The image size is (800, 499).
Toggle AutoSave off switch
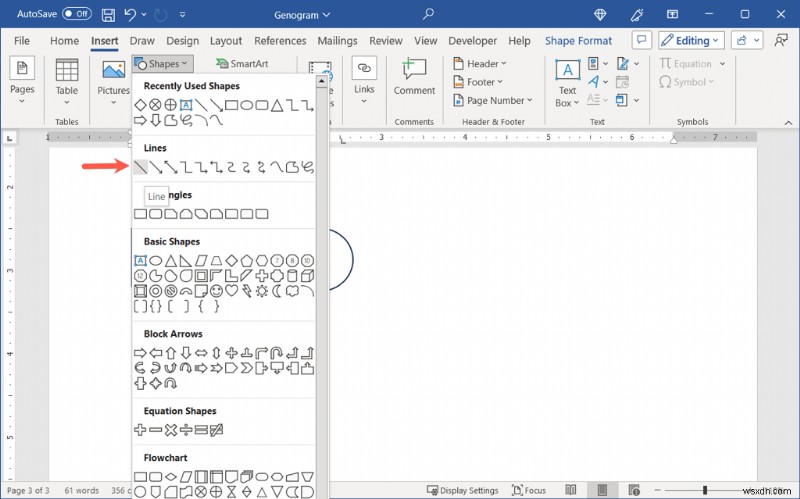coord(77,14)
